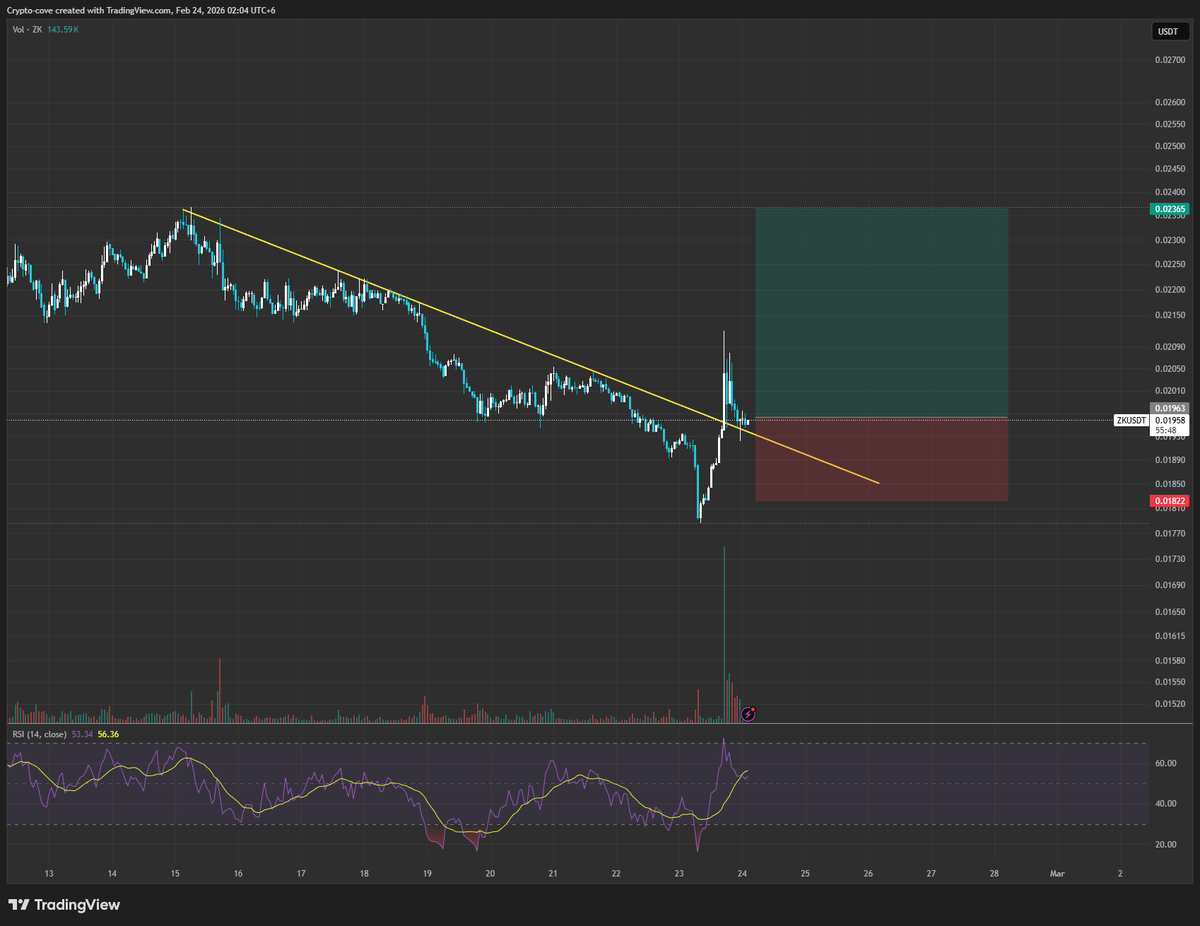Click the 0.01958 current price label
Screen dimensions: 1200x926
click(x=1169, y=421)
